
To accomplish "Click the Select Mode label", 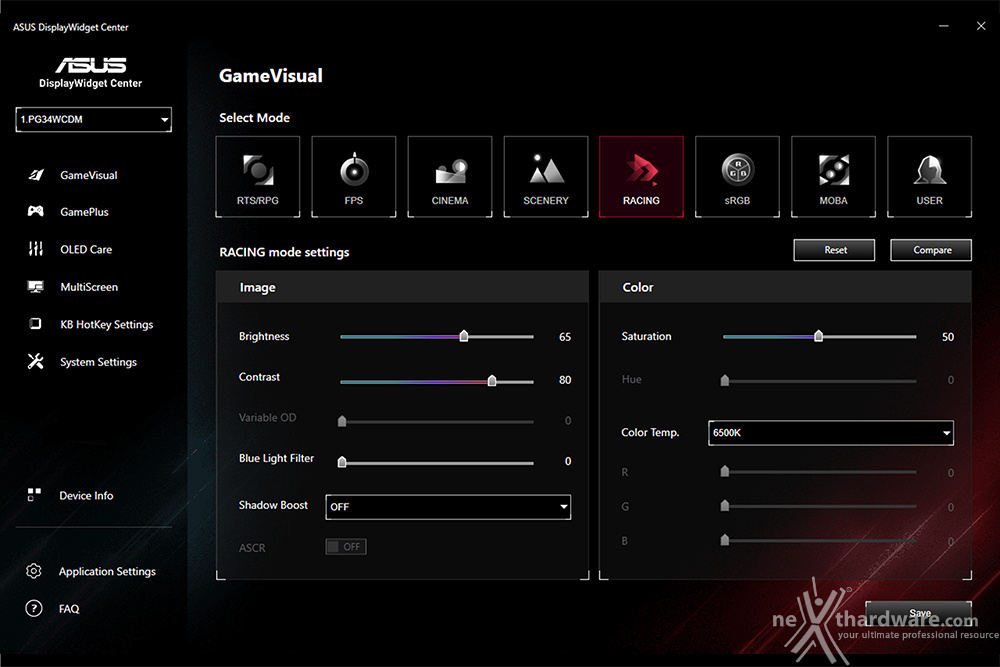I will pyautogui.click(x=254, y=118).
